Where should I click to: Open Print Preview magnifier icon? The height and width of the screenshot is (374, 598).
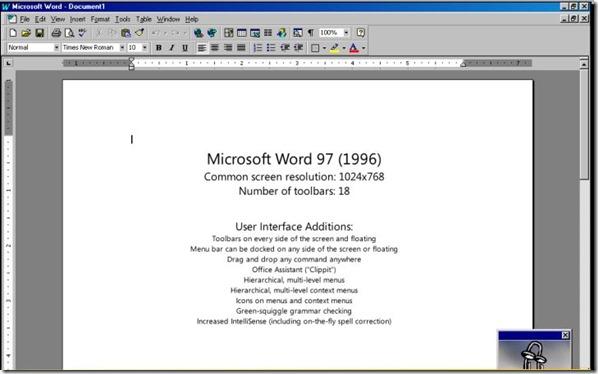69,33
